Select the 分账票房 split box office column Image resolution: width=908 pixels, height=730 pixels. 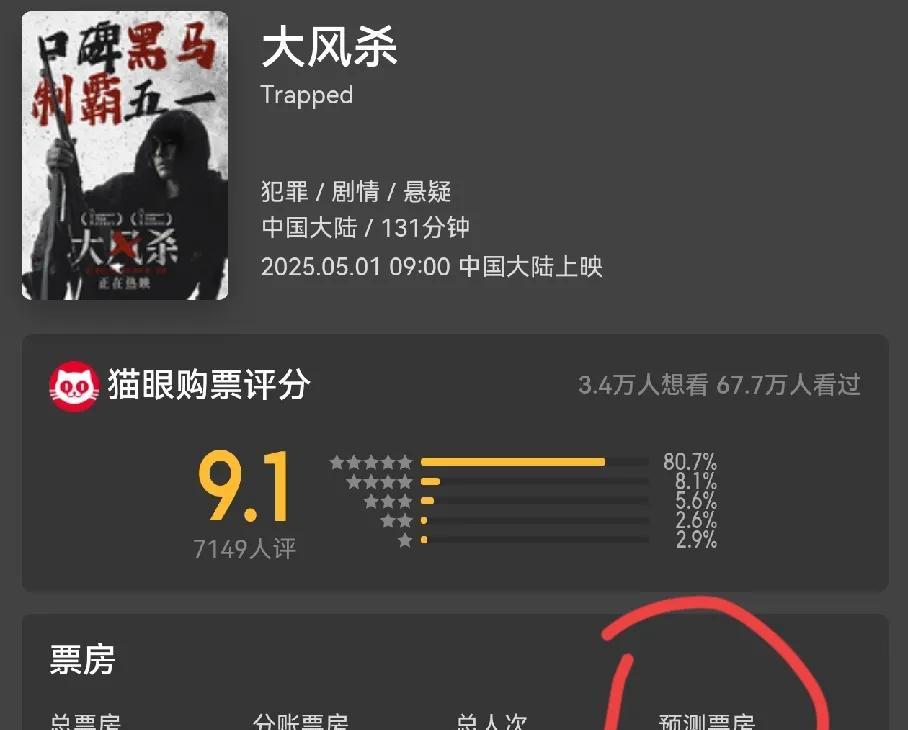pyautogui.click(x=301, y=722)
